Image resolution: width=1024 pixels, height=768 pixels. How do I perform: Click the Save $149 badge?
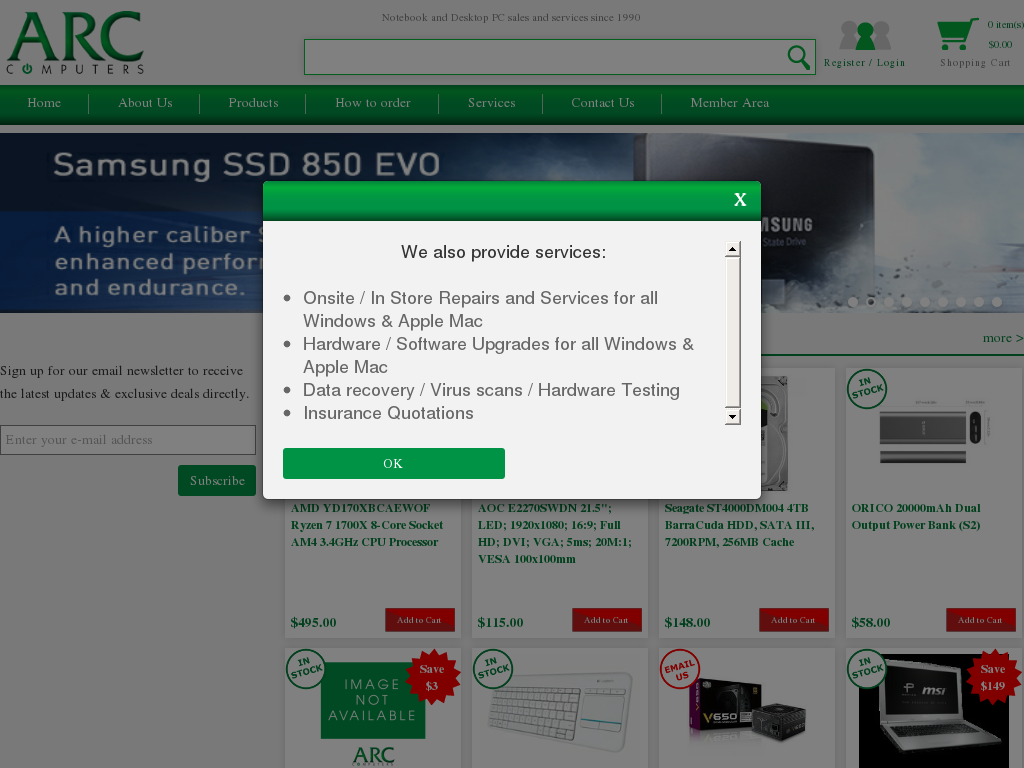(993, 677)
